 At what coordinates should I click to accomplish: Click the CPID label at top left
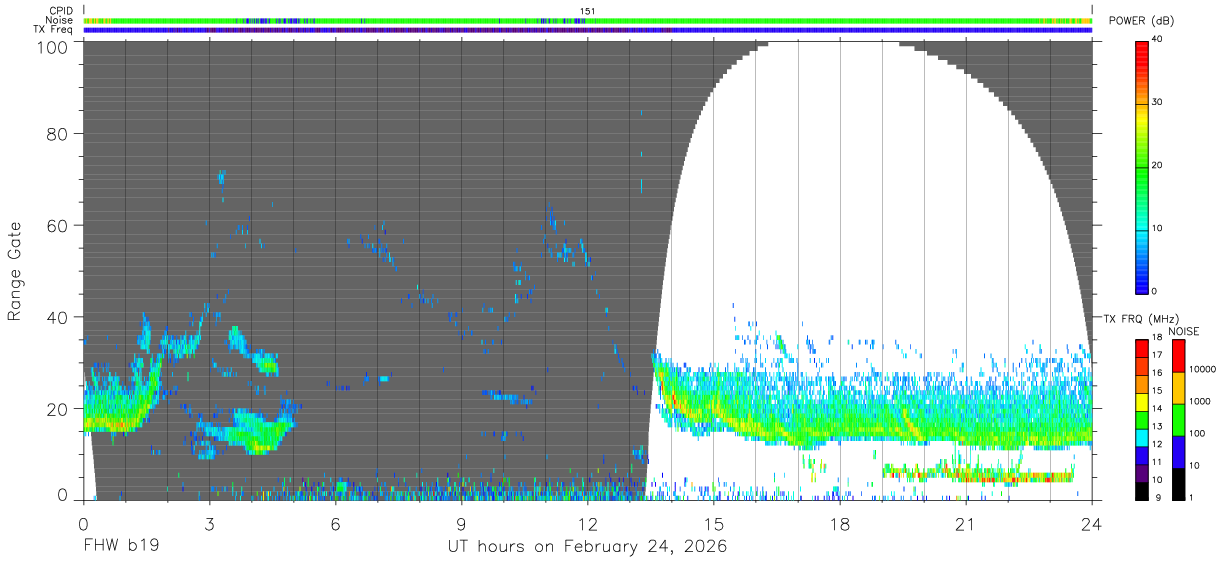tap(61, 11)
